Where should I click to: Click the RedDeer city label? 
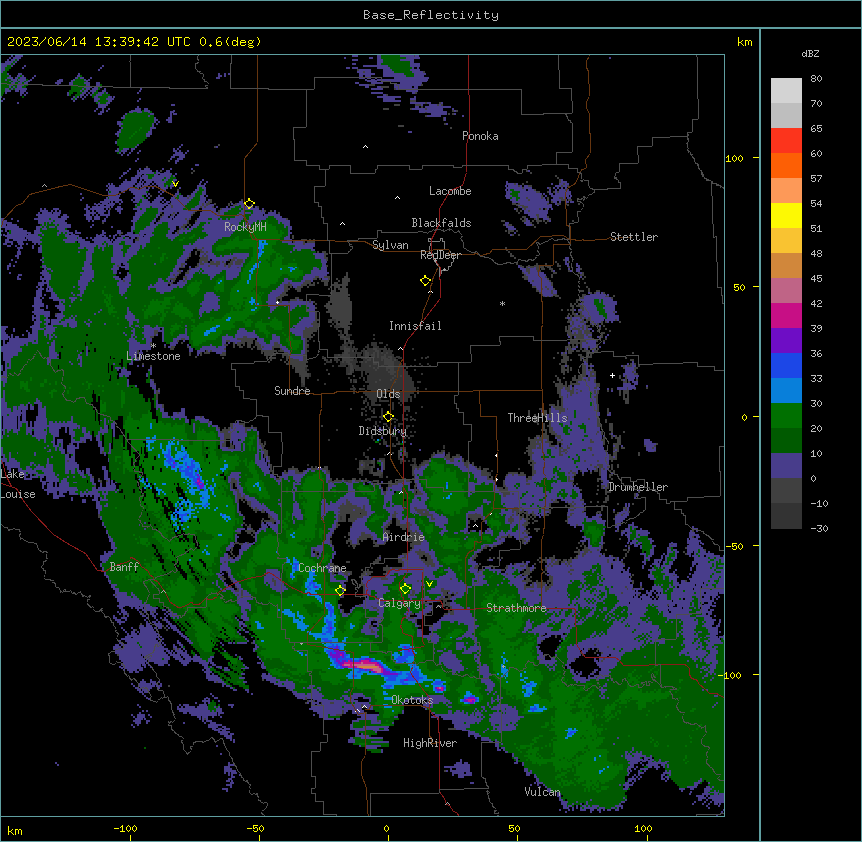click(440, 255)
